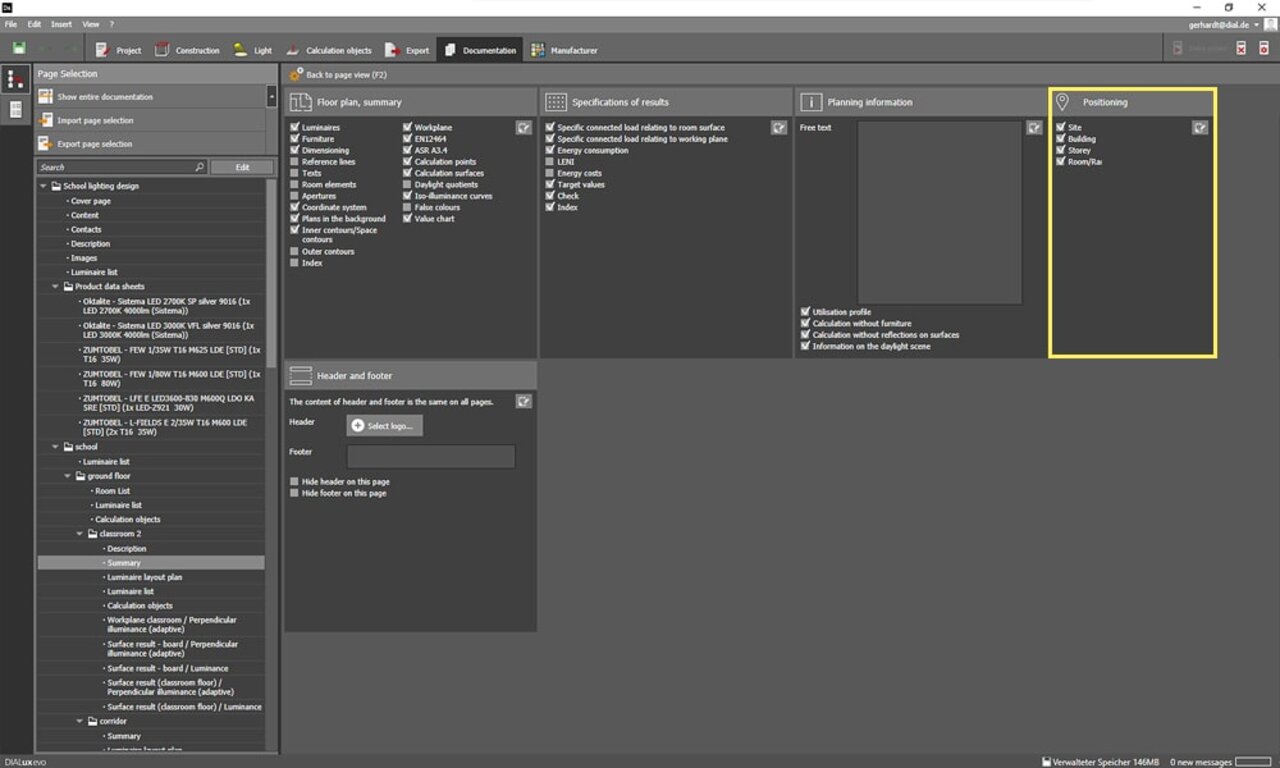Screen dimensions: 1280x768
Task: Toggle Hide header on this page
Action: (x=295, y=482)
